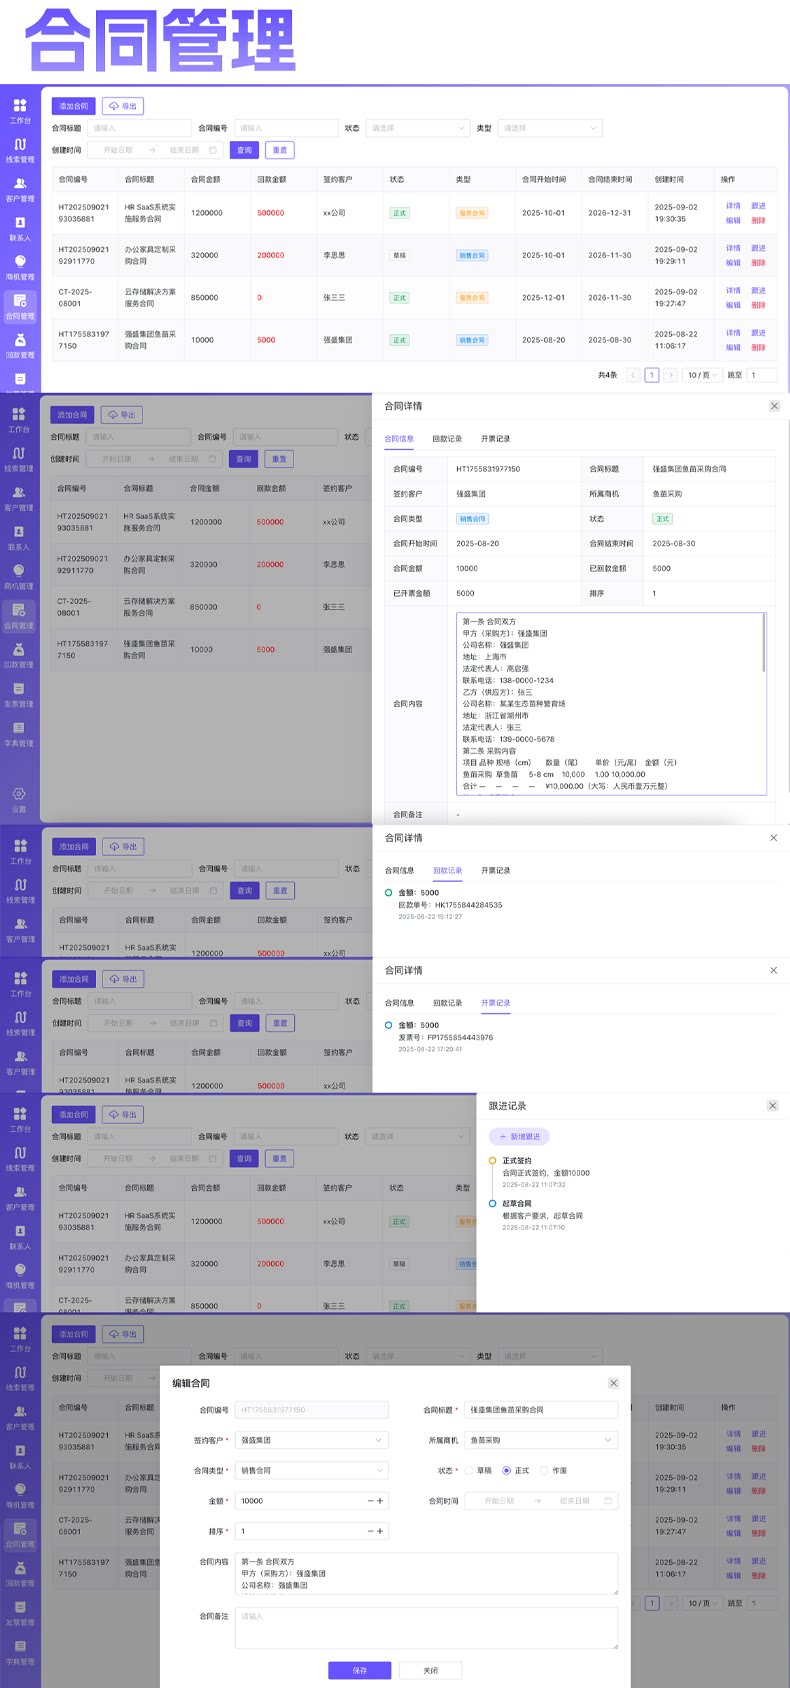Select 合同信息 tab above contract info table
This screenshot has height=1688, width=790.
click(x=399, y=439)
